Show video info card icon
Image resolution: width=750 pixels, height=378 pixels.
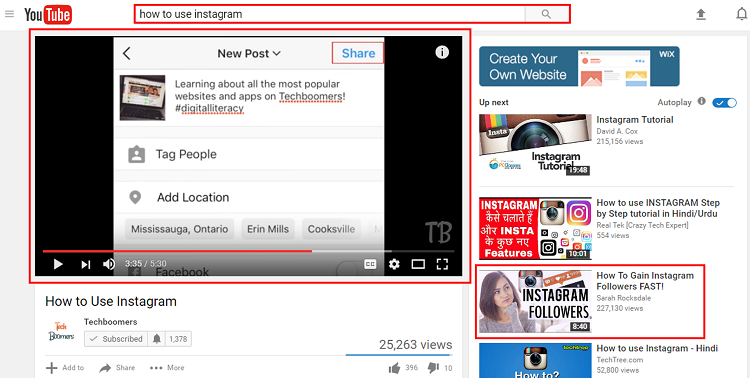442,52
